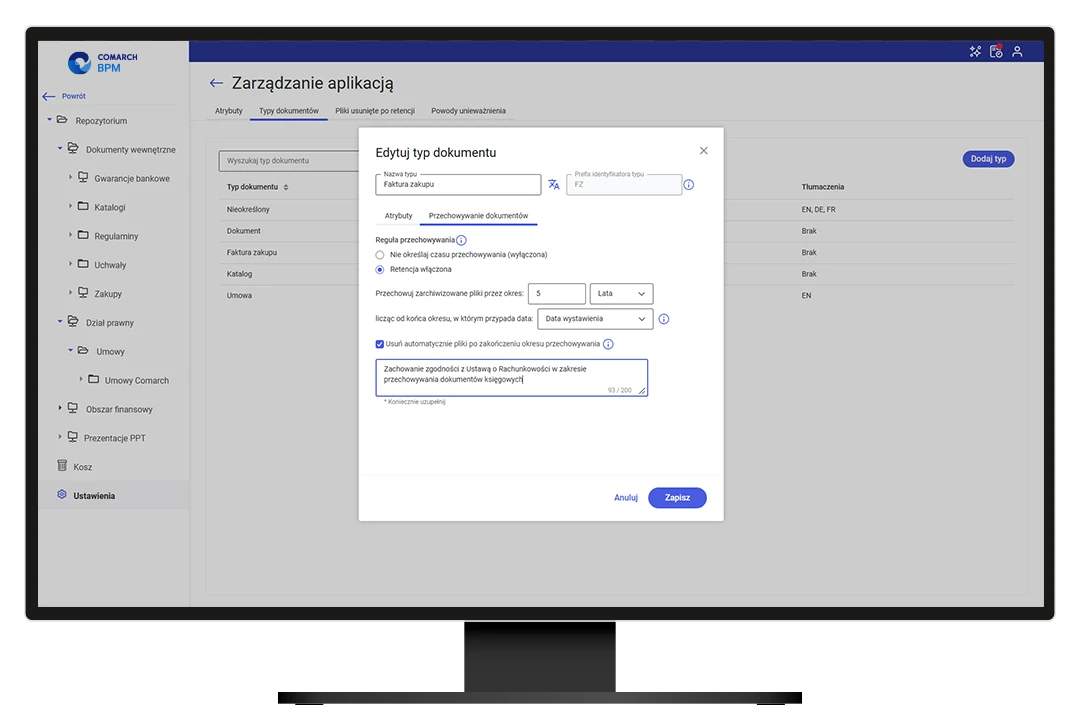Image resolution: width=1080 pixels, height=720 pixels.
Task: Click the retention justification text area
Action: coord(511,378)
